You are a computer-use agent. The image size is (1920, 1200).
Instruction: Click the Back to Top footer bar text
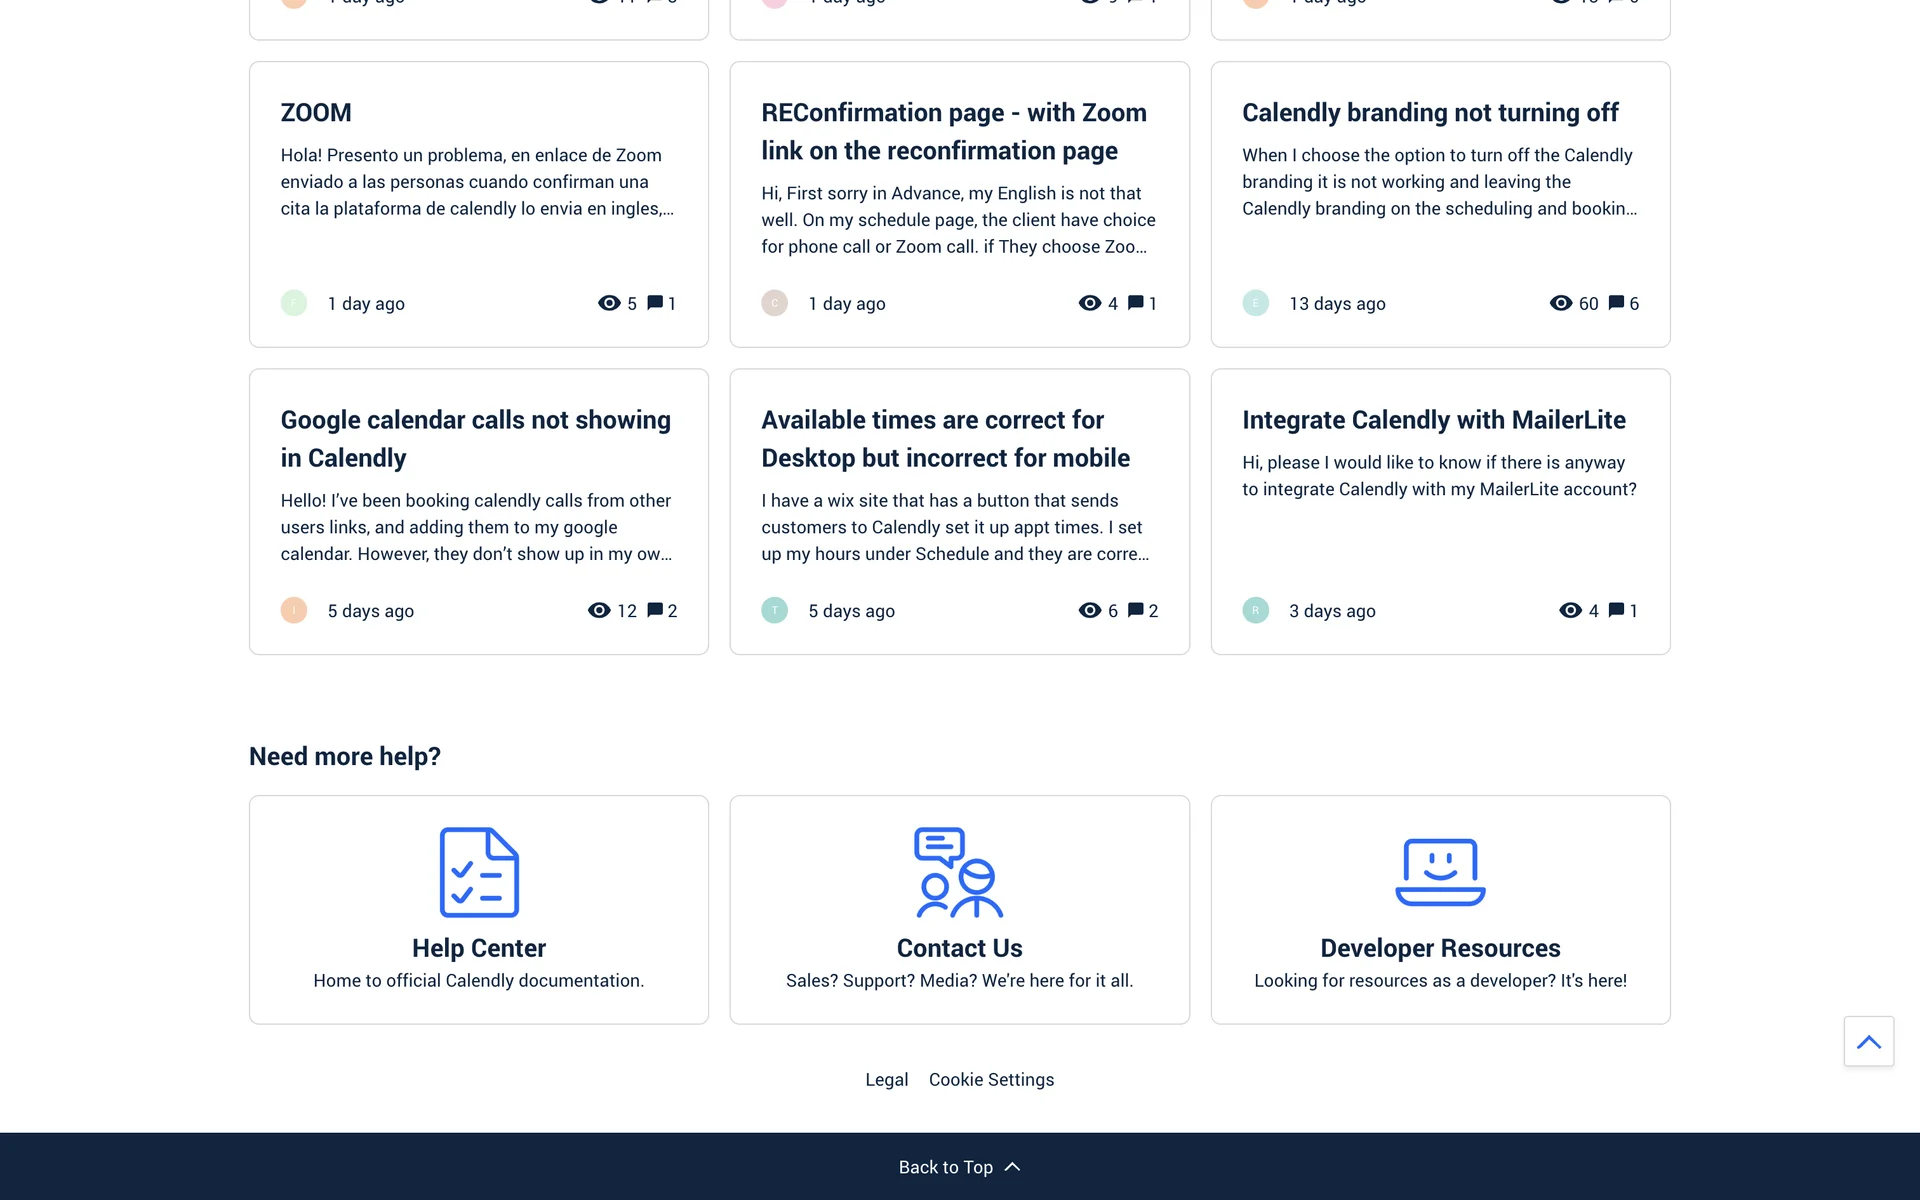(945, 1167)
